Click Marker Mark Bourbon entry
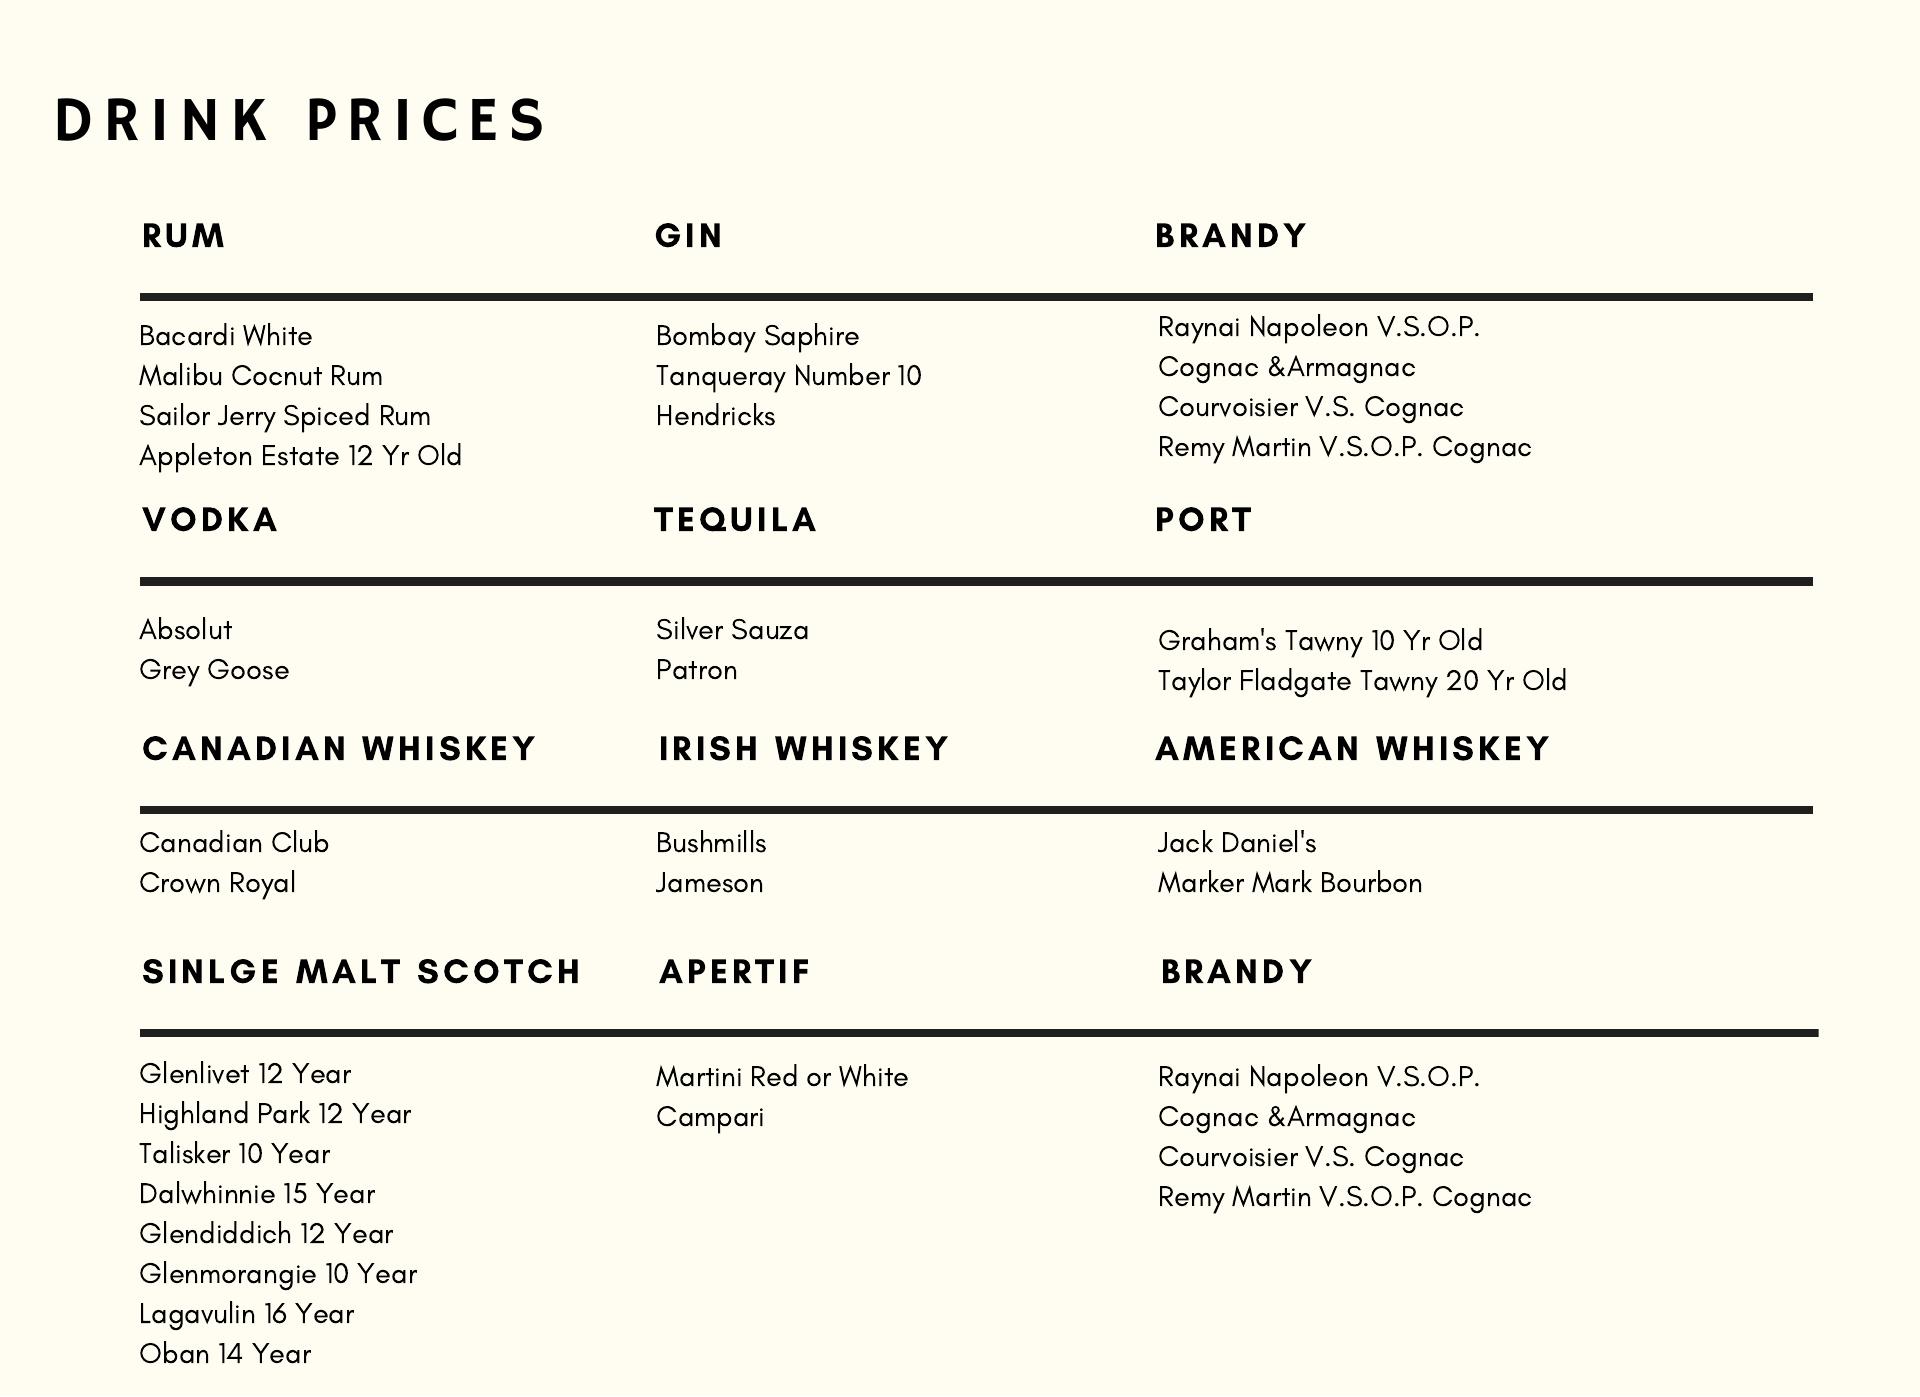Viewport: 1920px width, 1397px height. (1290, 883)
